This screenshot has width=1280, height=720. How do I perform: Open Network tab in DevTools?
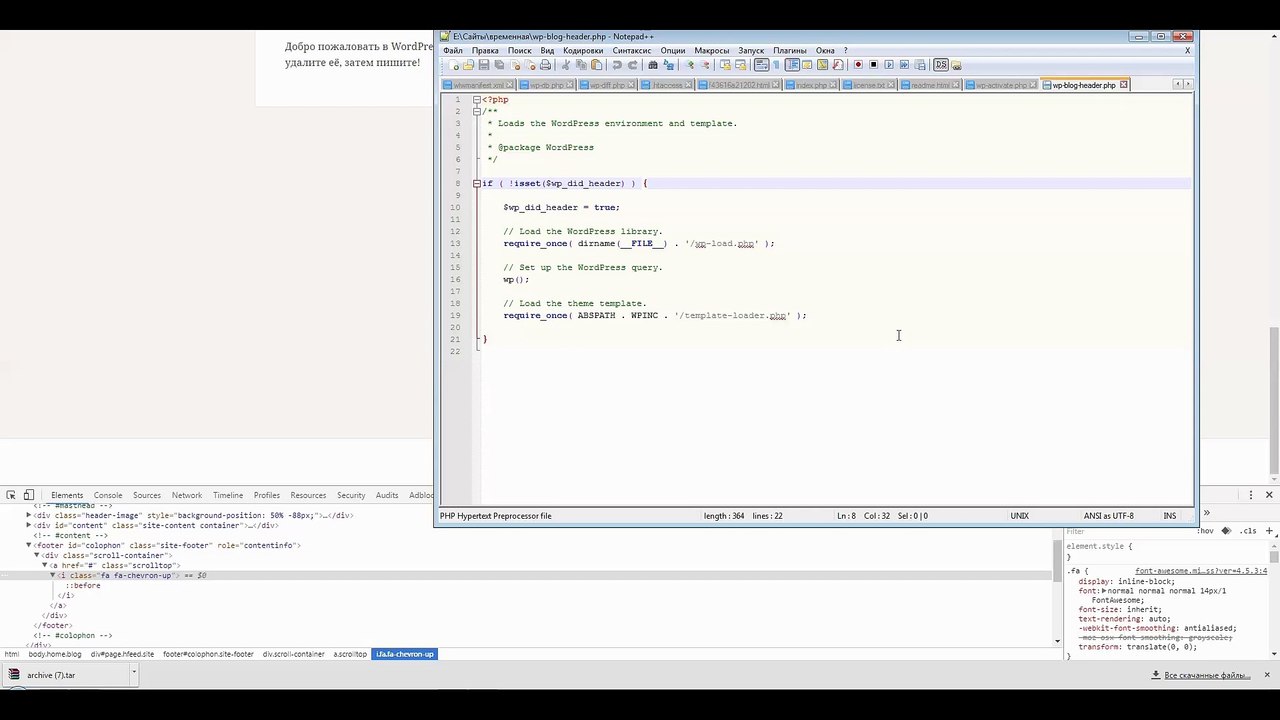click(187, 495)
